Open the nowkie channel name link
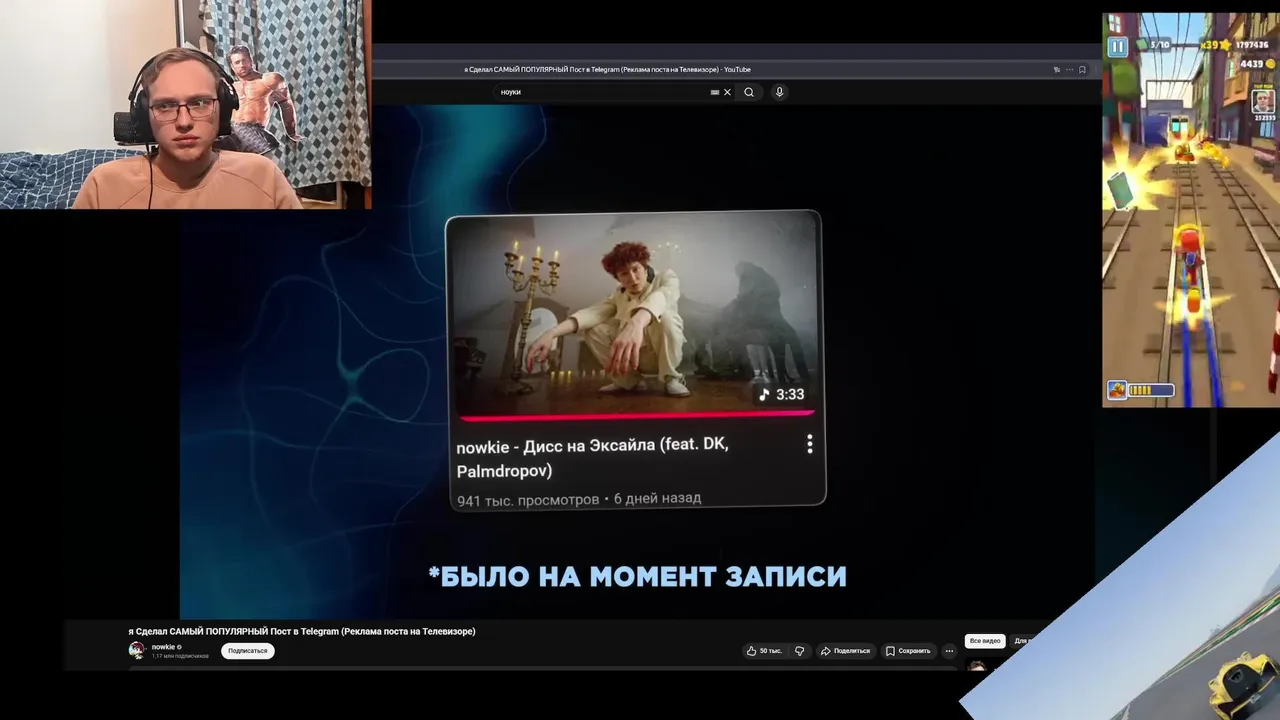Screen dimensions: 1280x720 click(163, 647)
